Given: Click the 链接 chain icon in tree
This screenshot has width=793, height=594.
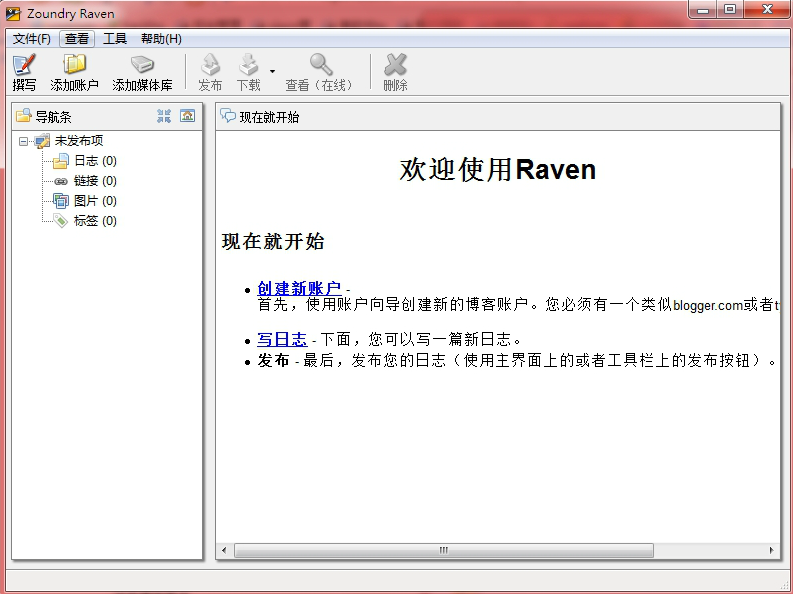Looking at the screenshot, I should [61, 181].
